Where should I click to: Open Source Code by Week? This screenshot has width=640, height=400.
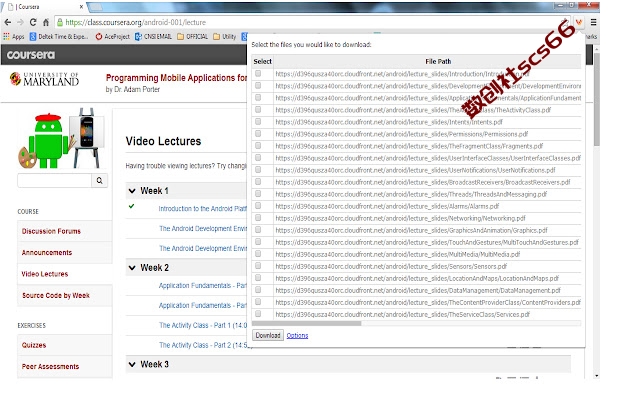point(56,296)
